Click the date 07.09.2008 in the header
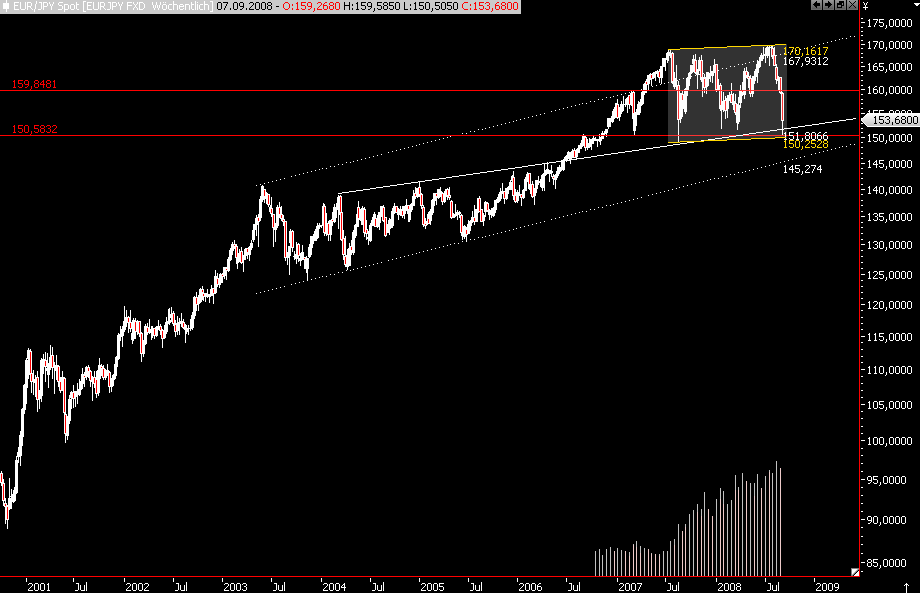Screen dimensions: 920x593 (x=244, y=6)
